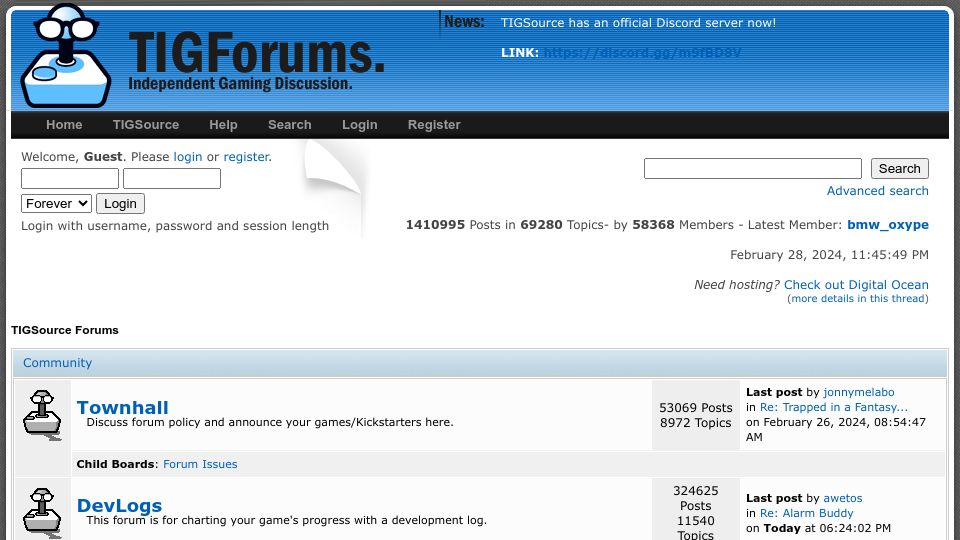
Task: Open the Townhall board
Action: point(122,407)
